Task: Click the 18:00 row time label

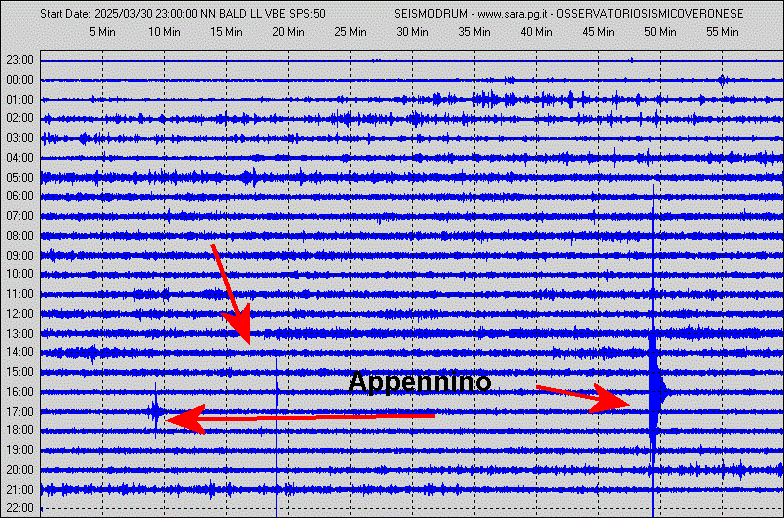Action: 20,430
